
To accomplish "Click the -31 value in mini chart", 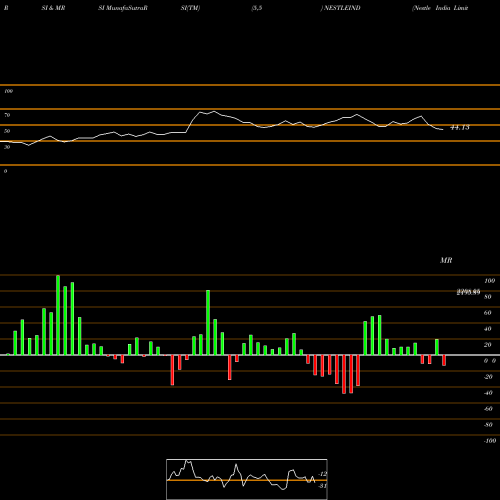I will click(323, 486).
